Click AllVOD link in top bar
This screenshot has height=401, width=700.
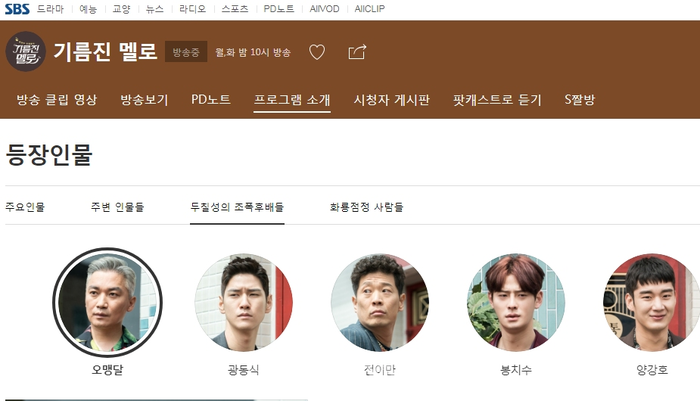tap(325, 9)
